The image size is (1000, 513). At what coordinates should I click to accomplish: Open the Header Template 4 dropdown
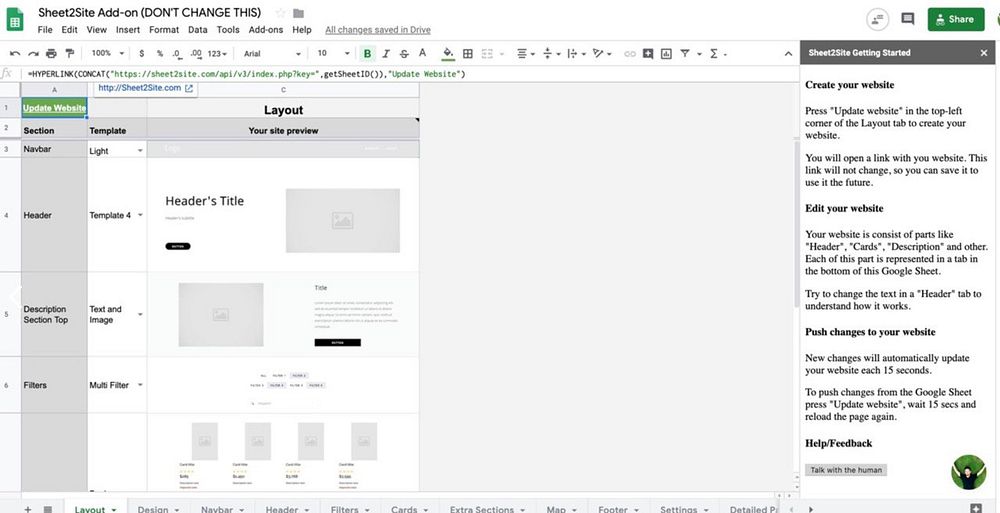coord(140,216)
